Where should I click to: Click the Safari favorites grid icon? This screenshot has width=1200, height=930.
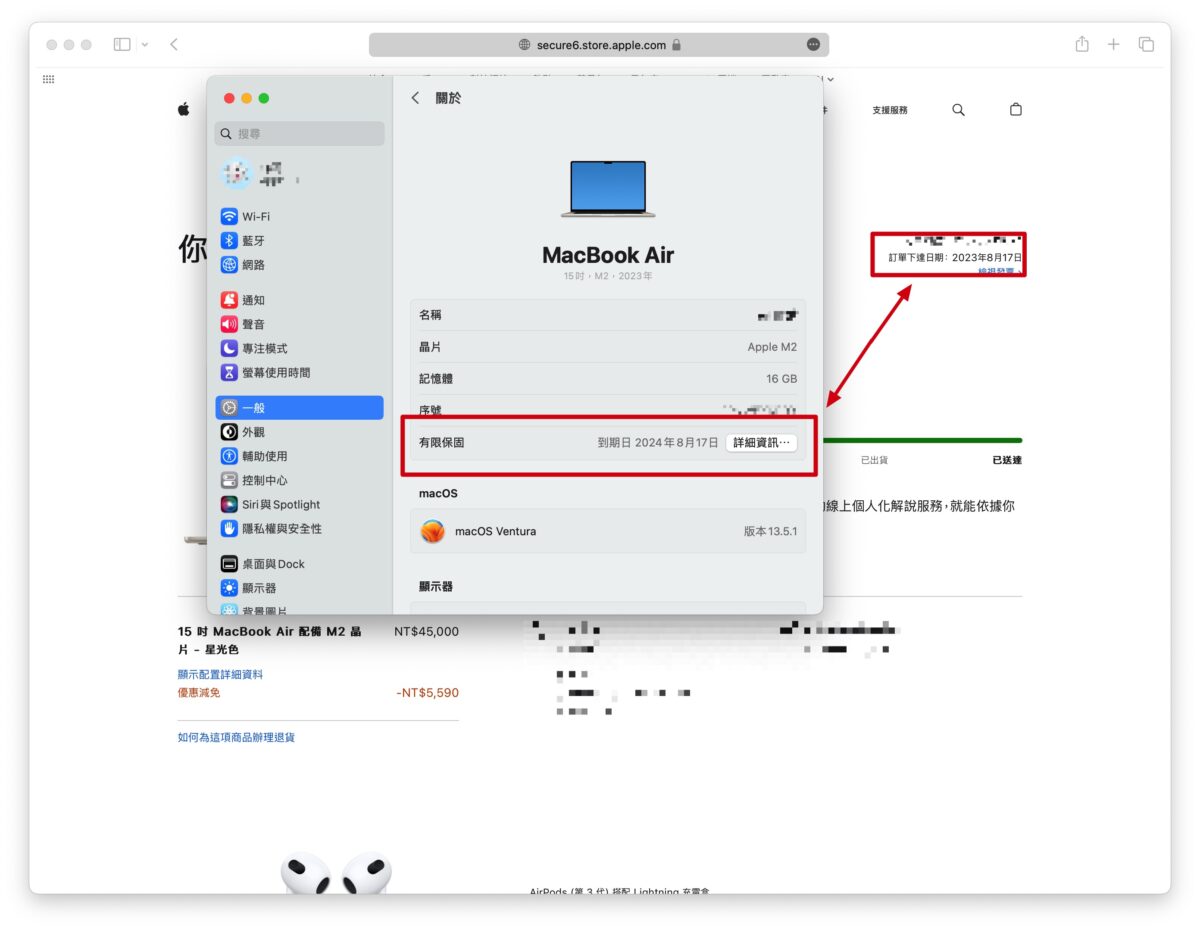tap(48, 79)
